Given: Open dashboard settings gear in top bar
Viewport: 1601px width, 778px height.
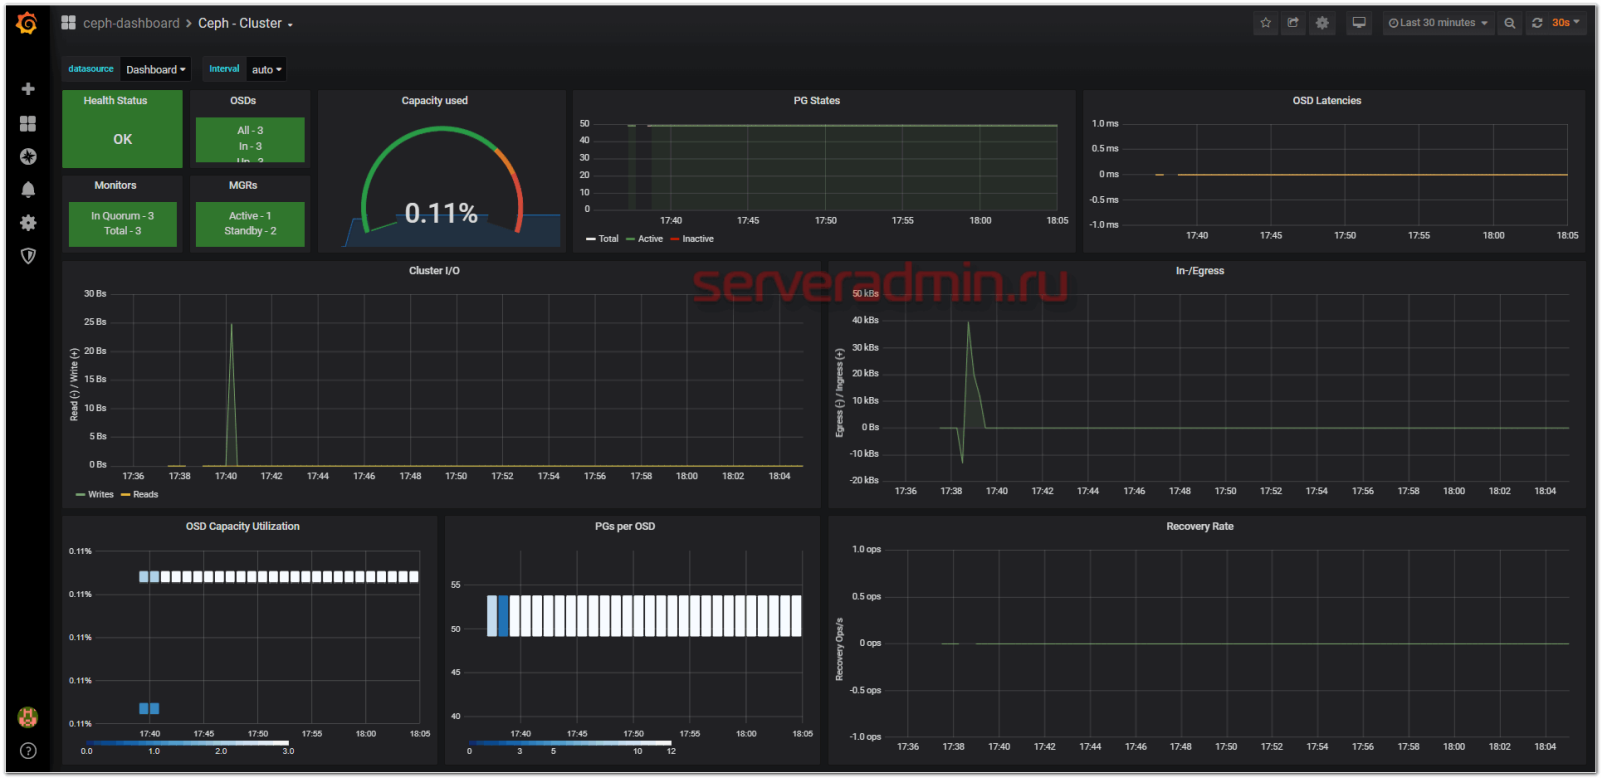Looking at the screenshot, I should pyautogui.click(x=1322, y=23).
